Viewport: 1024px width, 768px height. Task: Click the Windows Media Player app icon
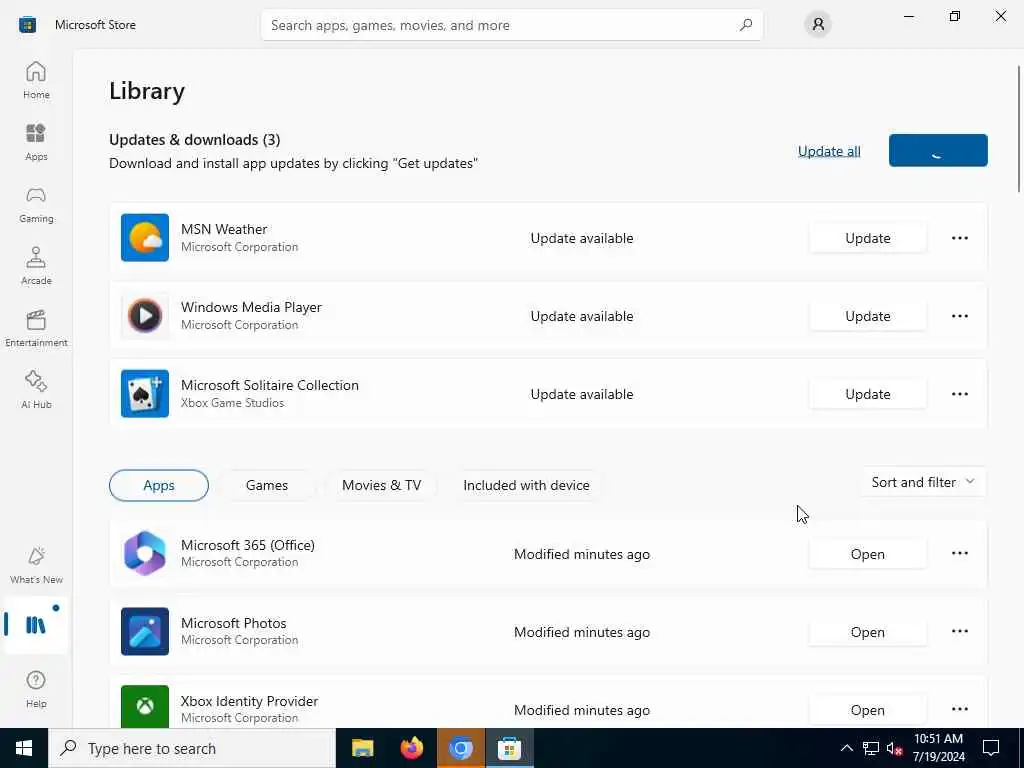point(145,316)
